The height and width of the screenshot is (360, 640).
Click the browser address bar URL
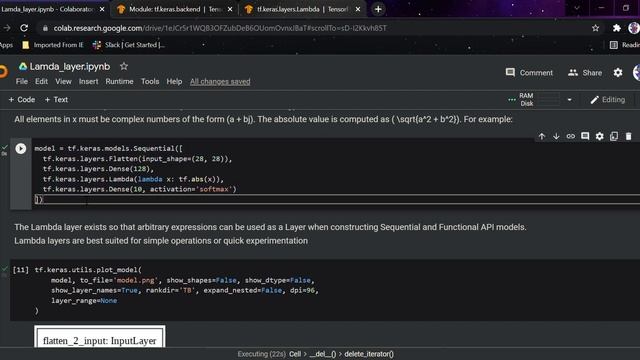220,28
